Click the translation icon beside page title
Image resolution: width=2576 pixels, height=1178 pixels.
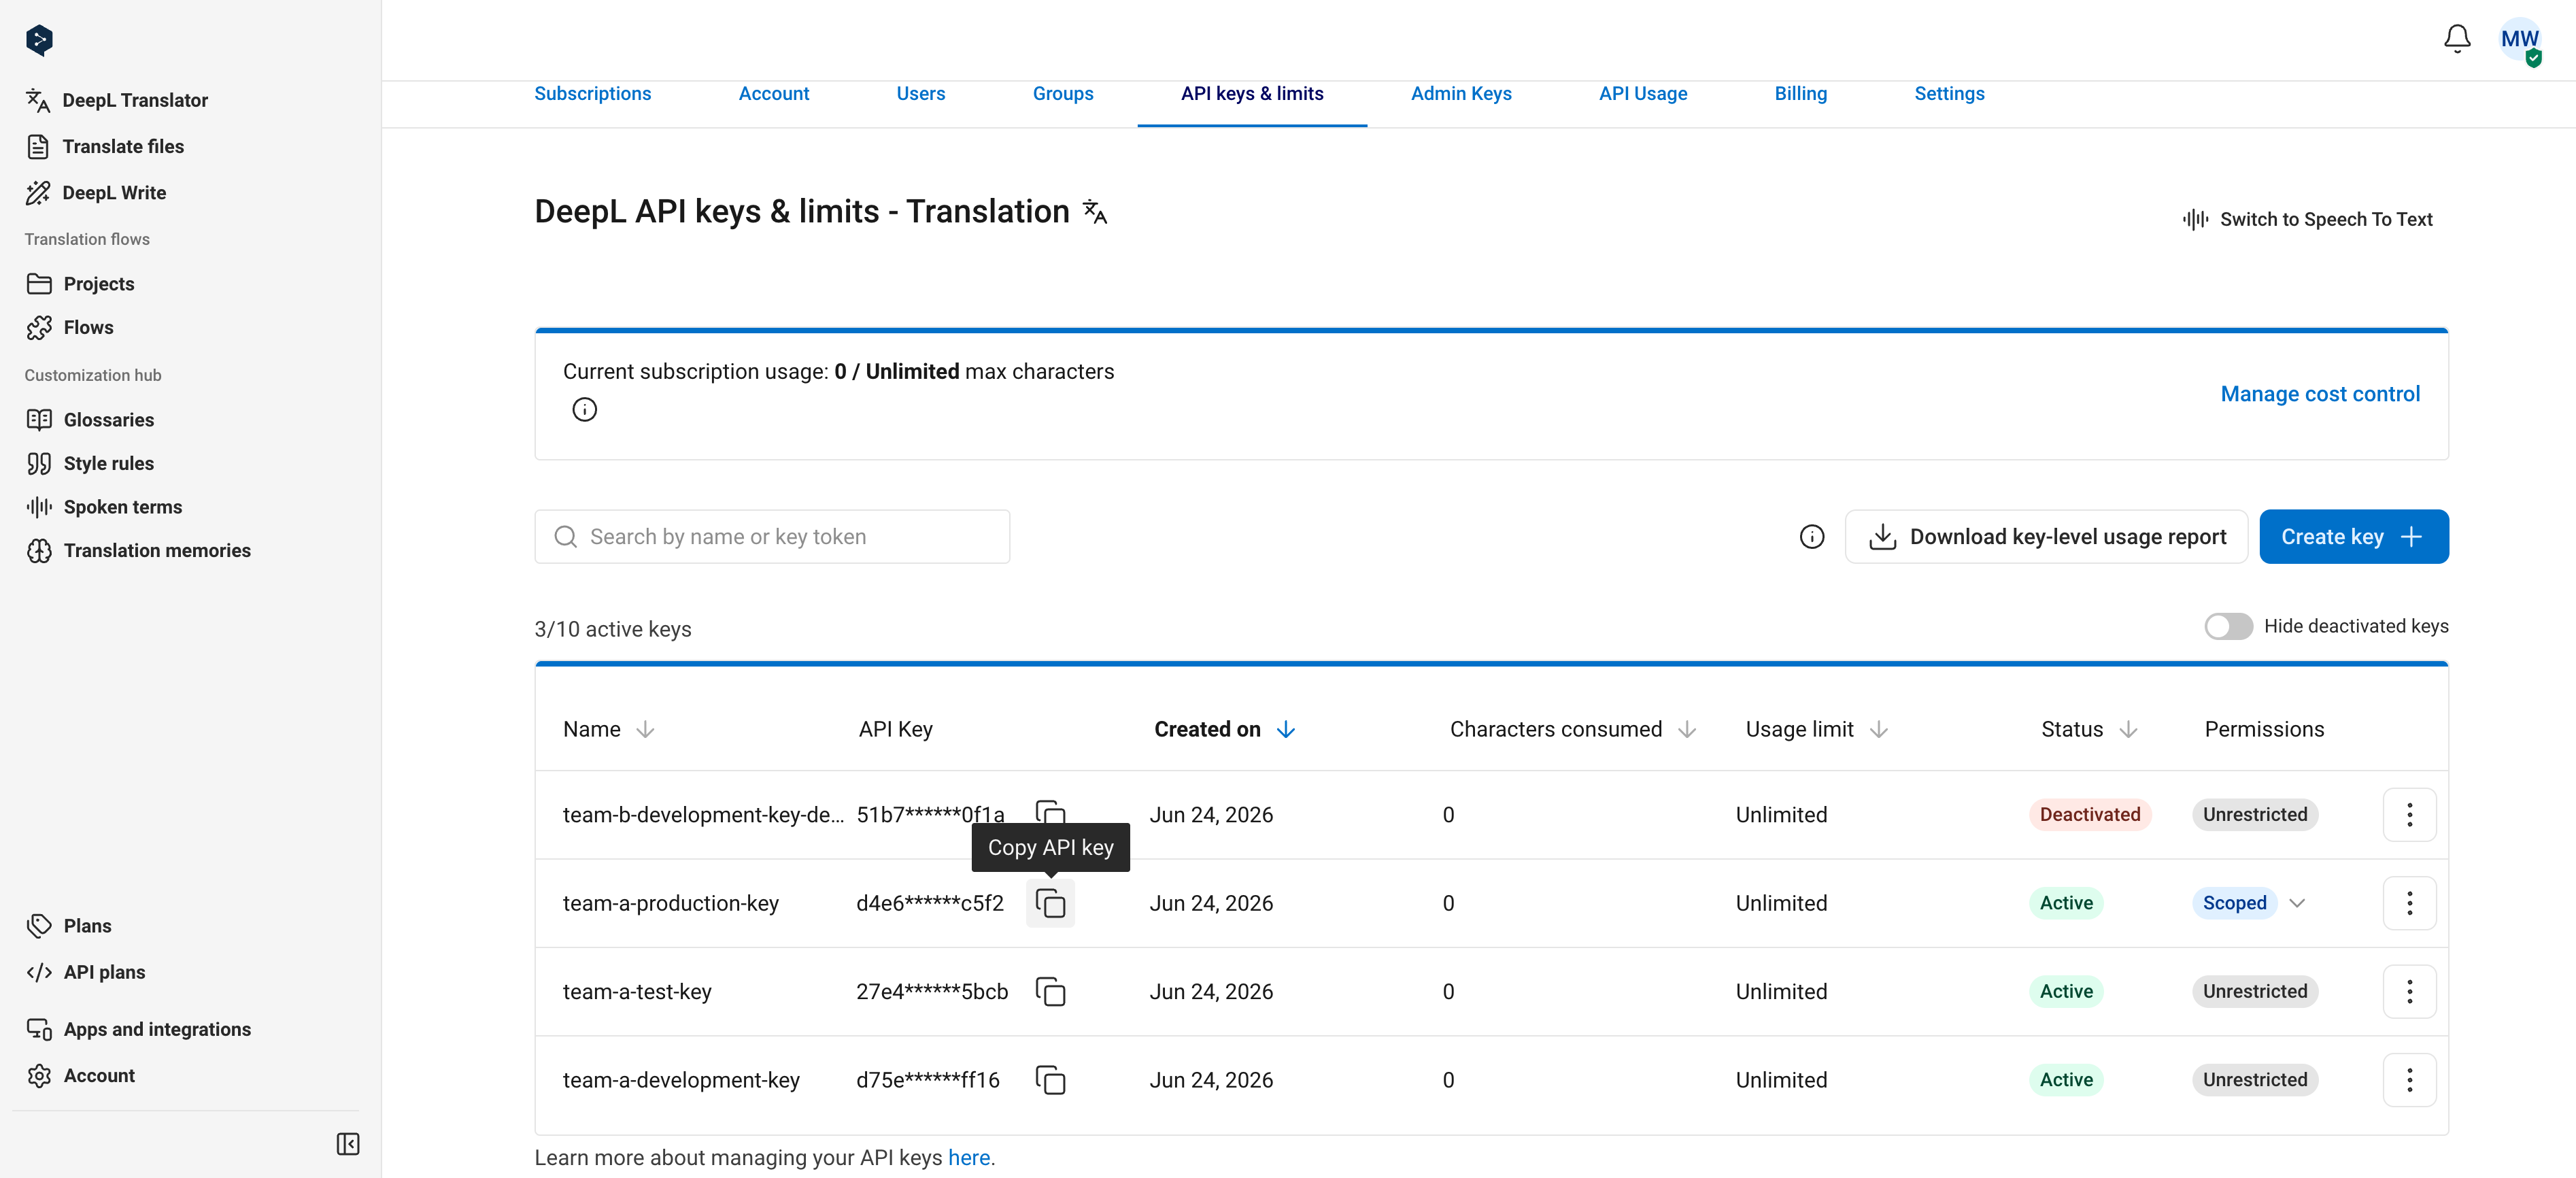1095,212
